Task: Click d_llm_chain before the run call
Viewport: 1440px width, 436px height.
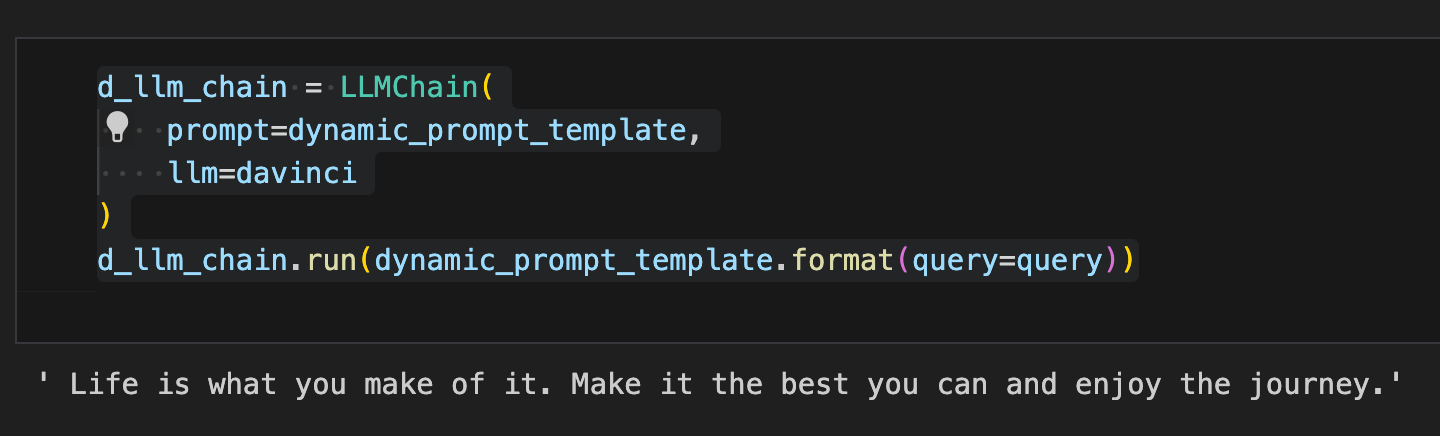Action: click(x=192, y=260)
